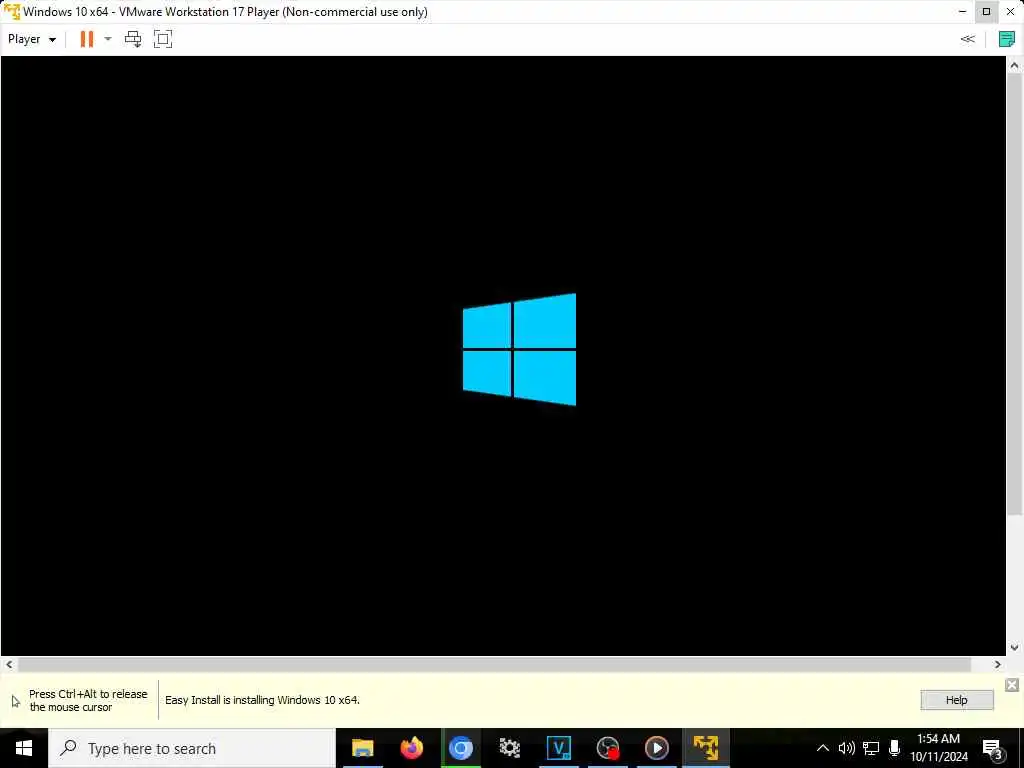This screenshot has width=1024, height=768.
Task: Click the Type here to search box
Action: tap(191, 748)
